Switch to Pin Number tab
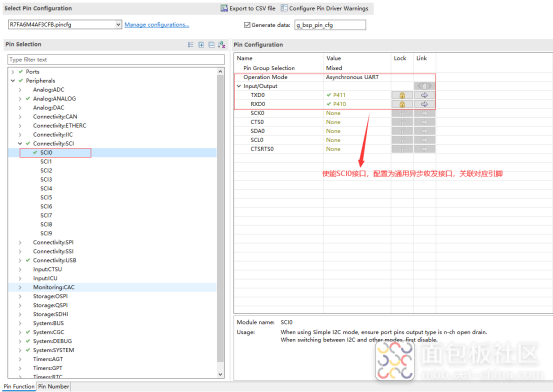553x392 pixels. (53, 386)
